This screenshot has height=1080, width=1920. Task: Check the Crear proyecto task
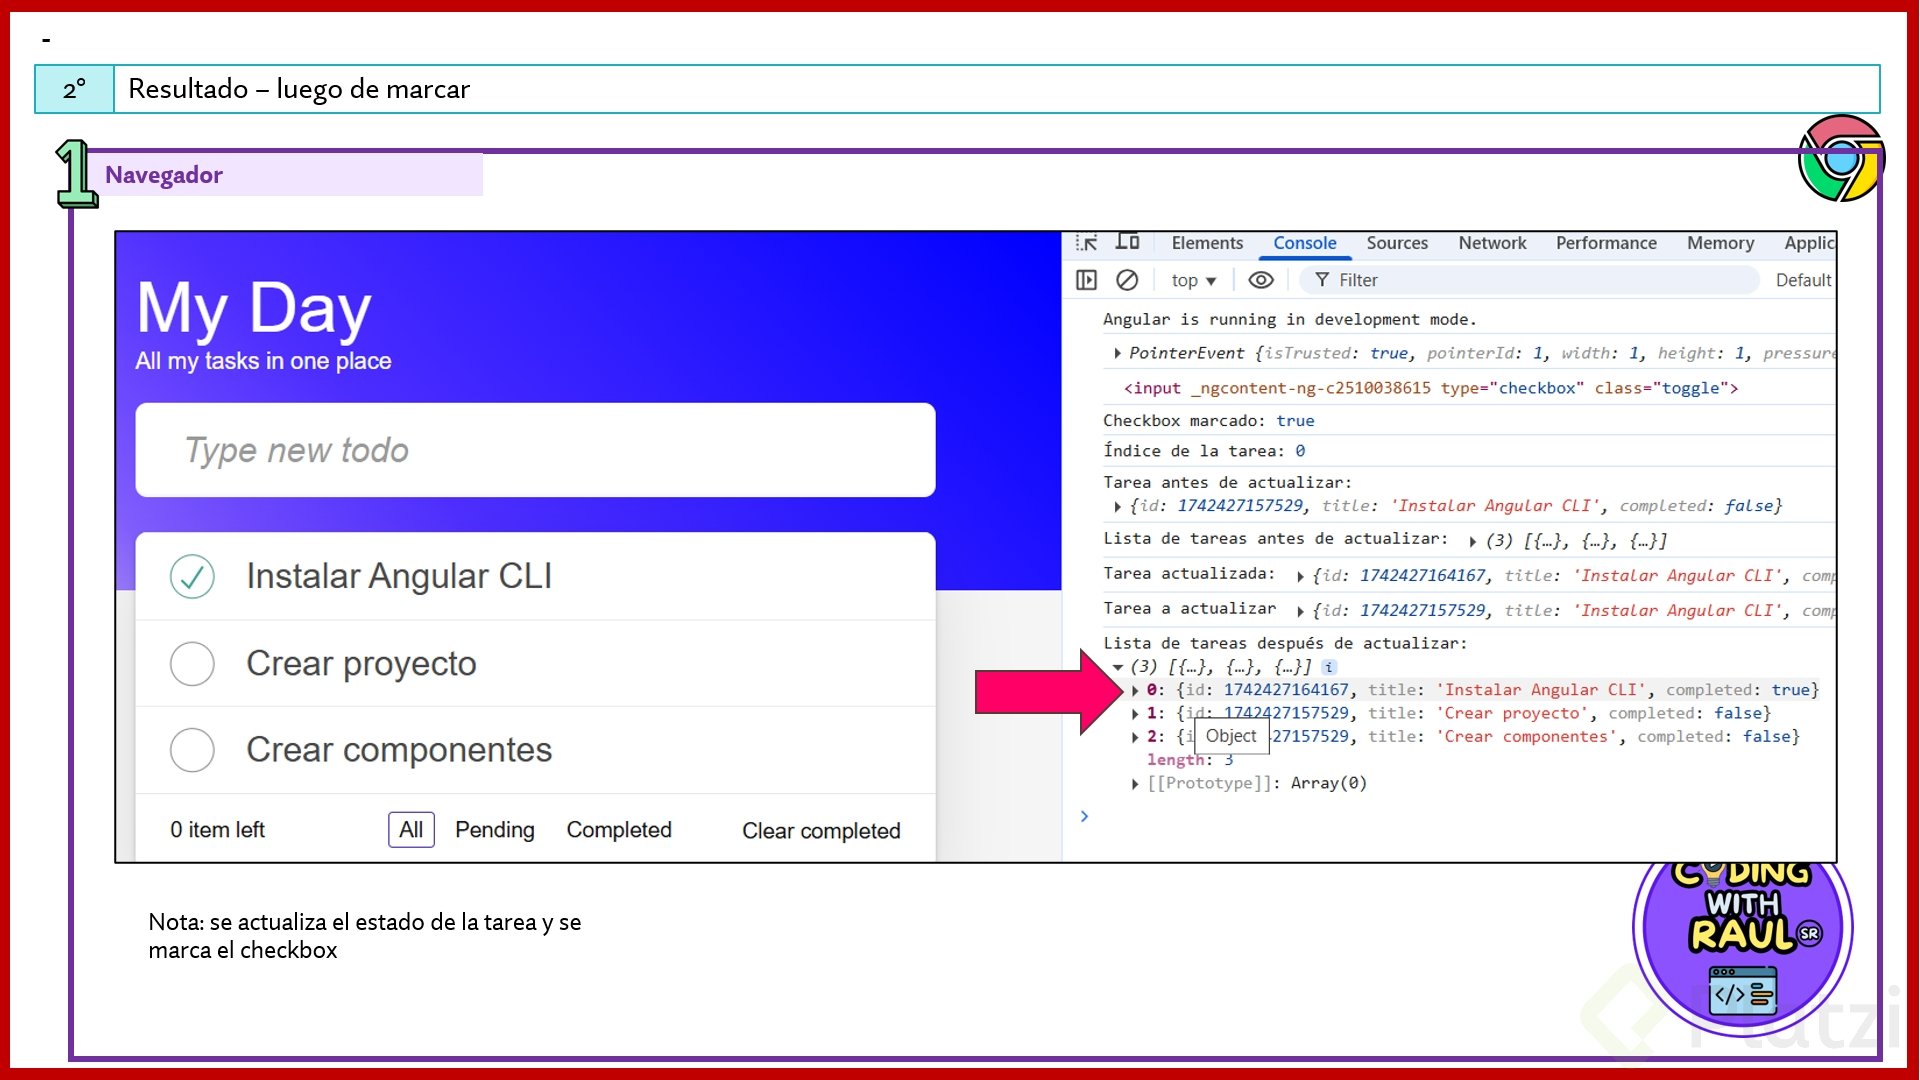click(192, 664)
